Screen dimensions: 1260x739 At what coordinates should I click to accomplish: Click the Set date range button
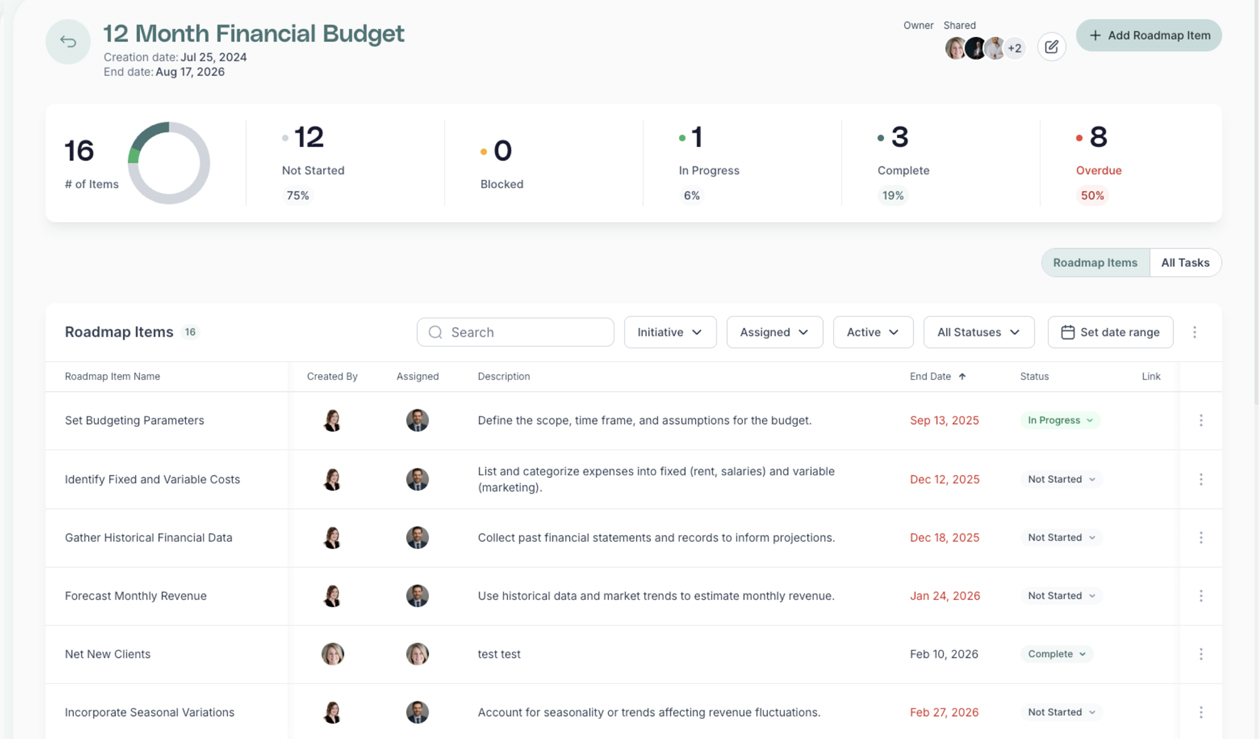(1110, 332)
